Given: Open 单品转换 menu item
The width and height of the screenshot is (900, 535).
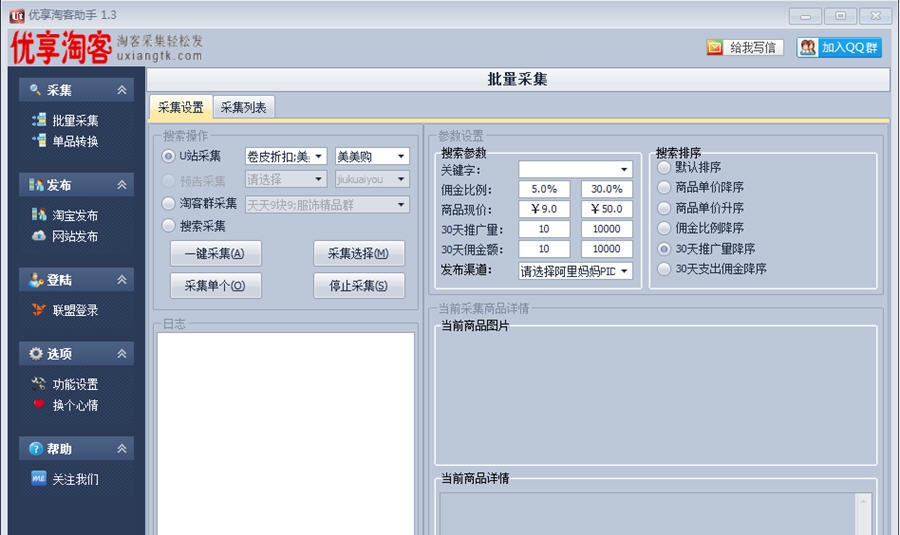Looking at the screenshot, I should [x=75, y=141].
